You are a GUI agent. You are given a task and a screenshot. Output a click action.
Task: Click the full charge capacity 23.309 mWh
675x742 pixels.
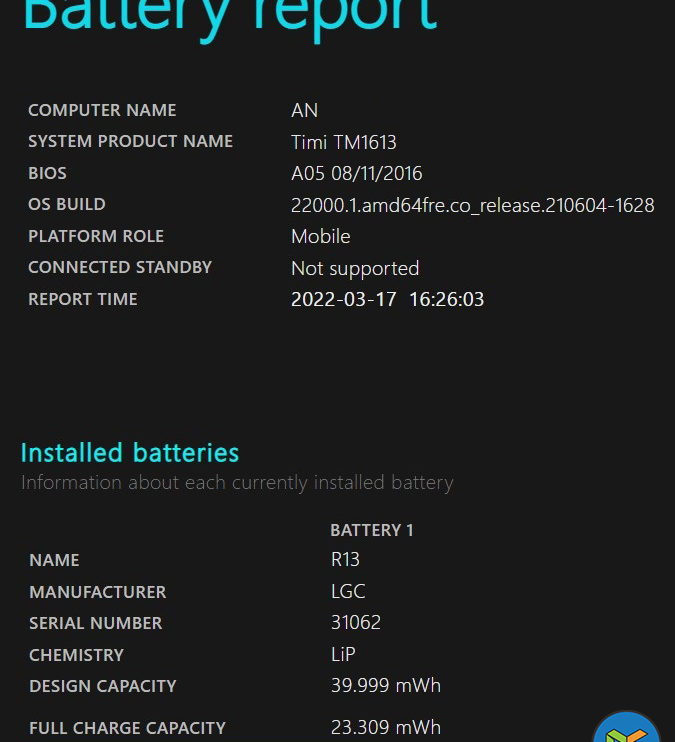[x=385, y=728]
